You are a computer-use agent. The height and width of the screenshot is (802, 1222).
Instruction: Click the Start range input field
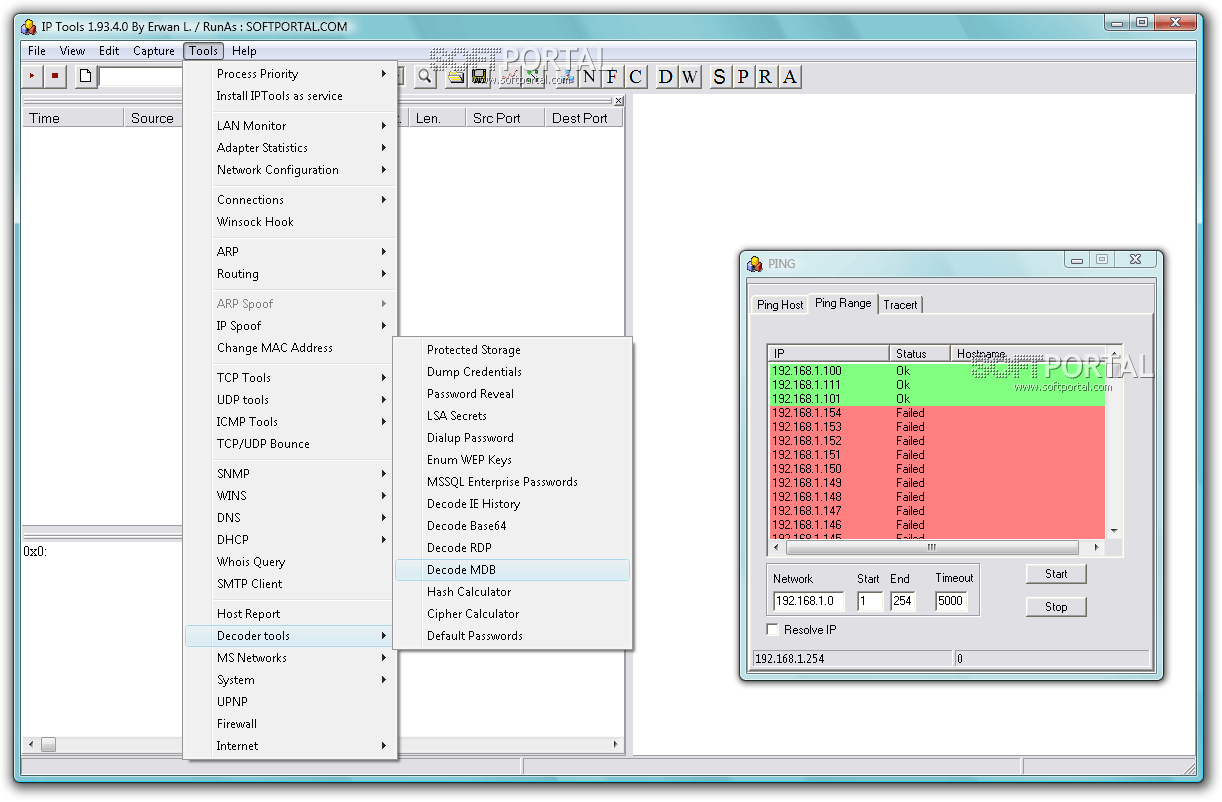pyautogui.click(x=870, y=601)
